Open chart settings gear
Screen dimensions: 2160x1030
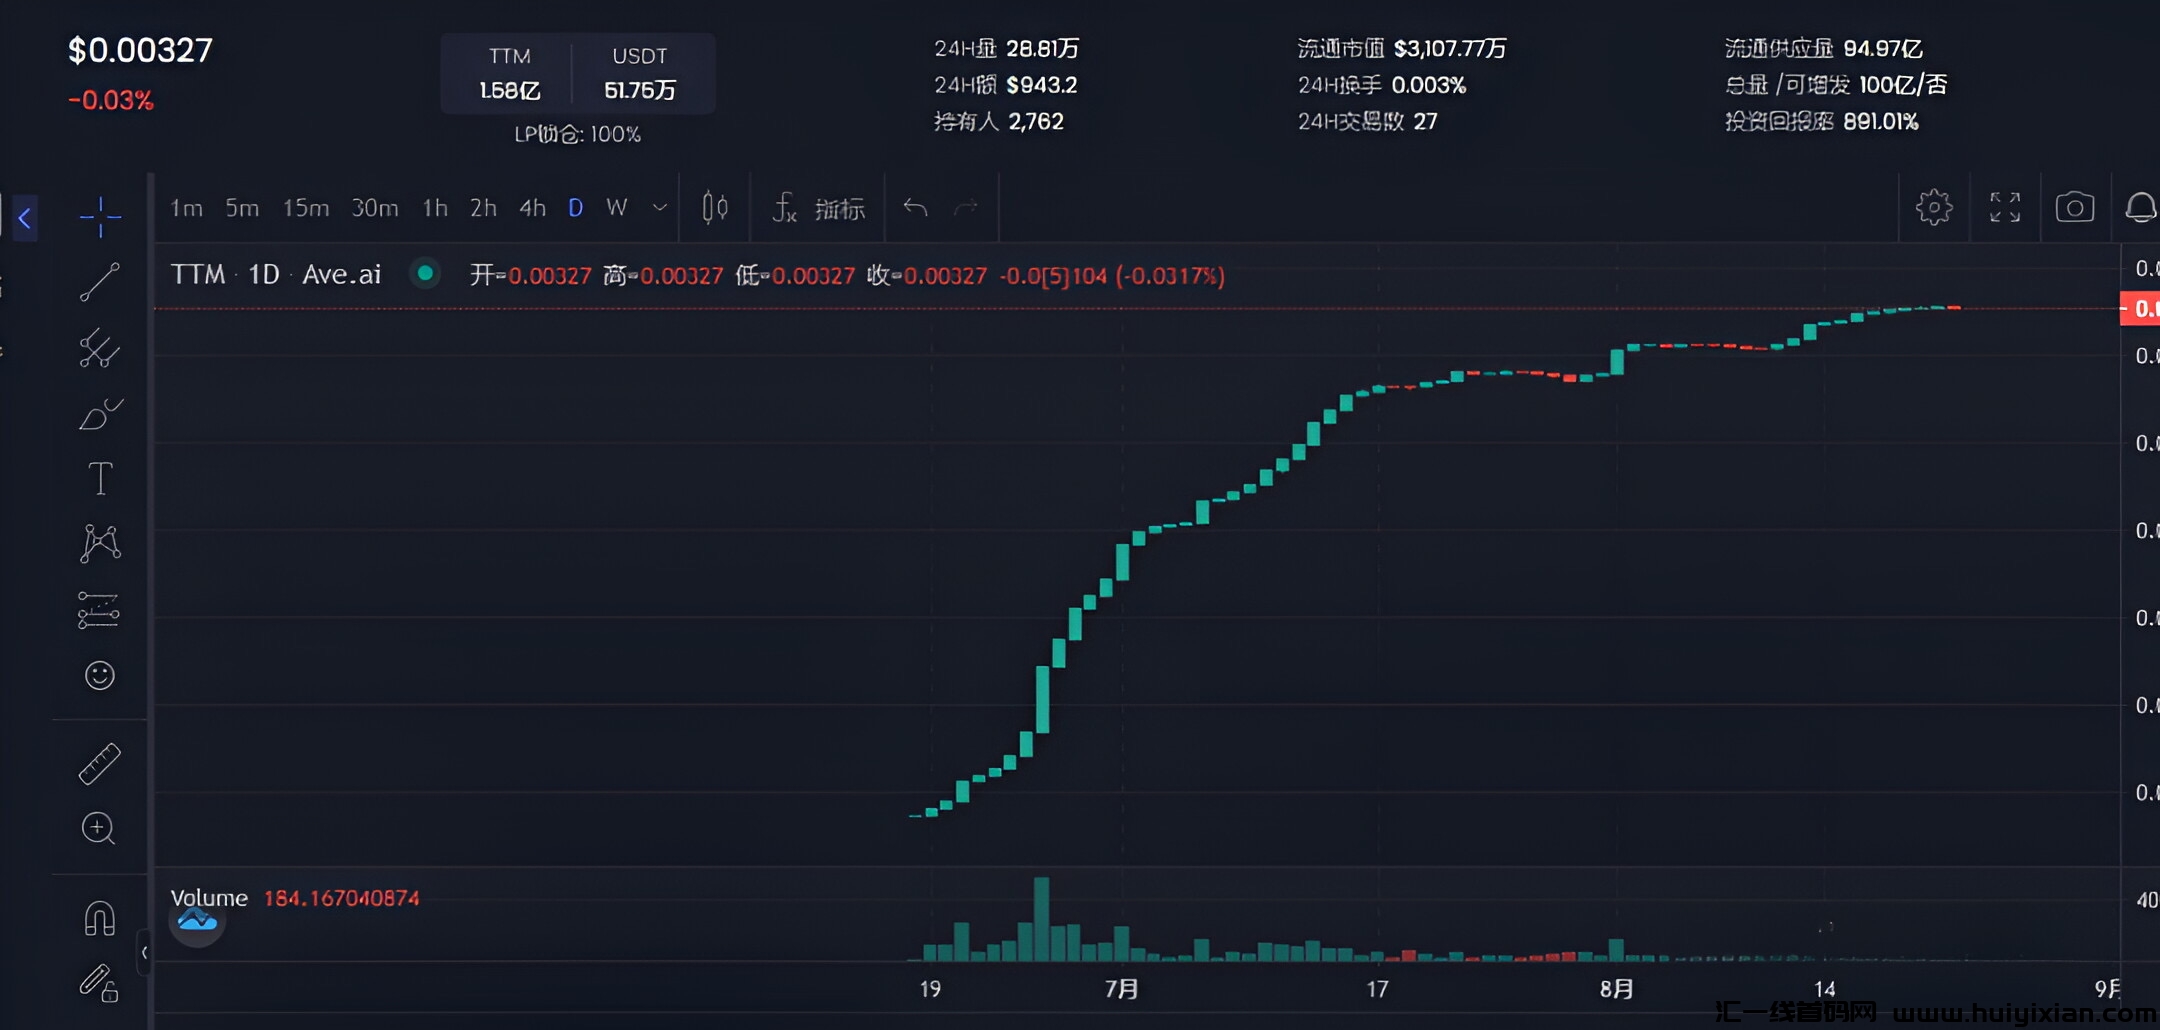pyautogui.click(x=1933, y=208)
